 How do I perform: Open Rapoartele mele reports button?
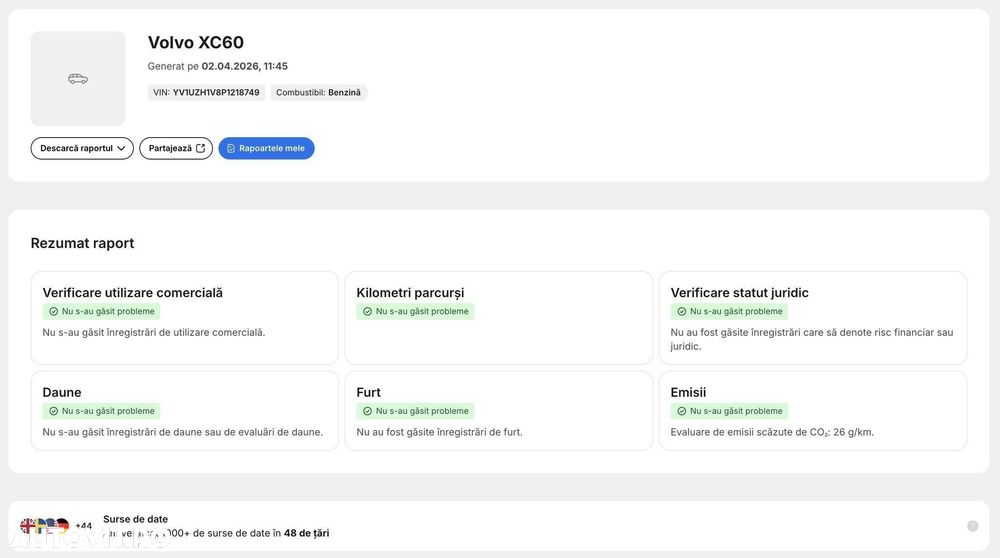[266, 148]
